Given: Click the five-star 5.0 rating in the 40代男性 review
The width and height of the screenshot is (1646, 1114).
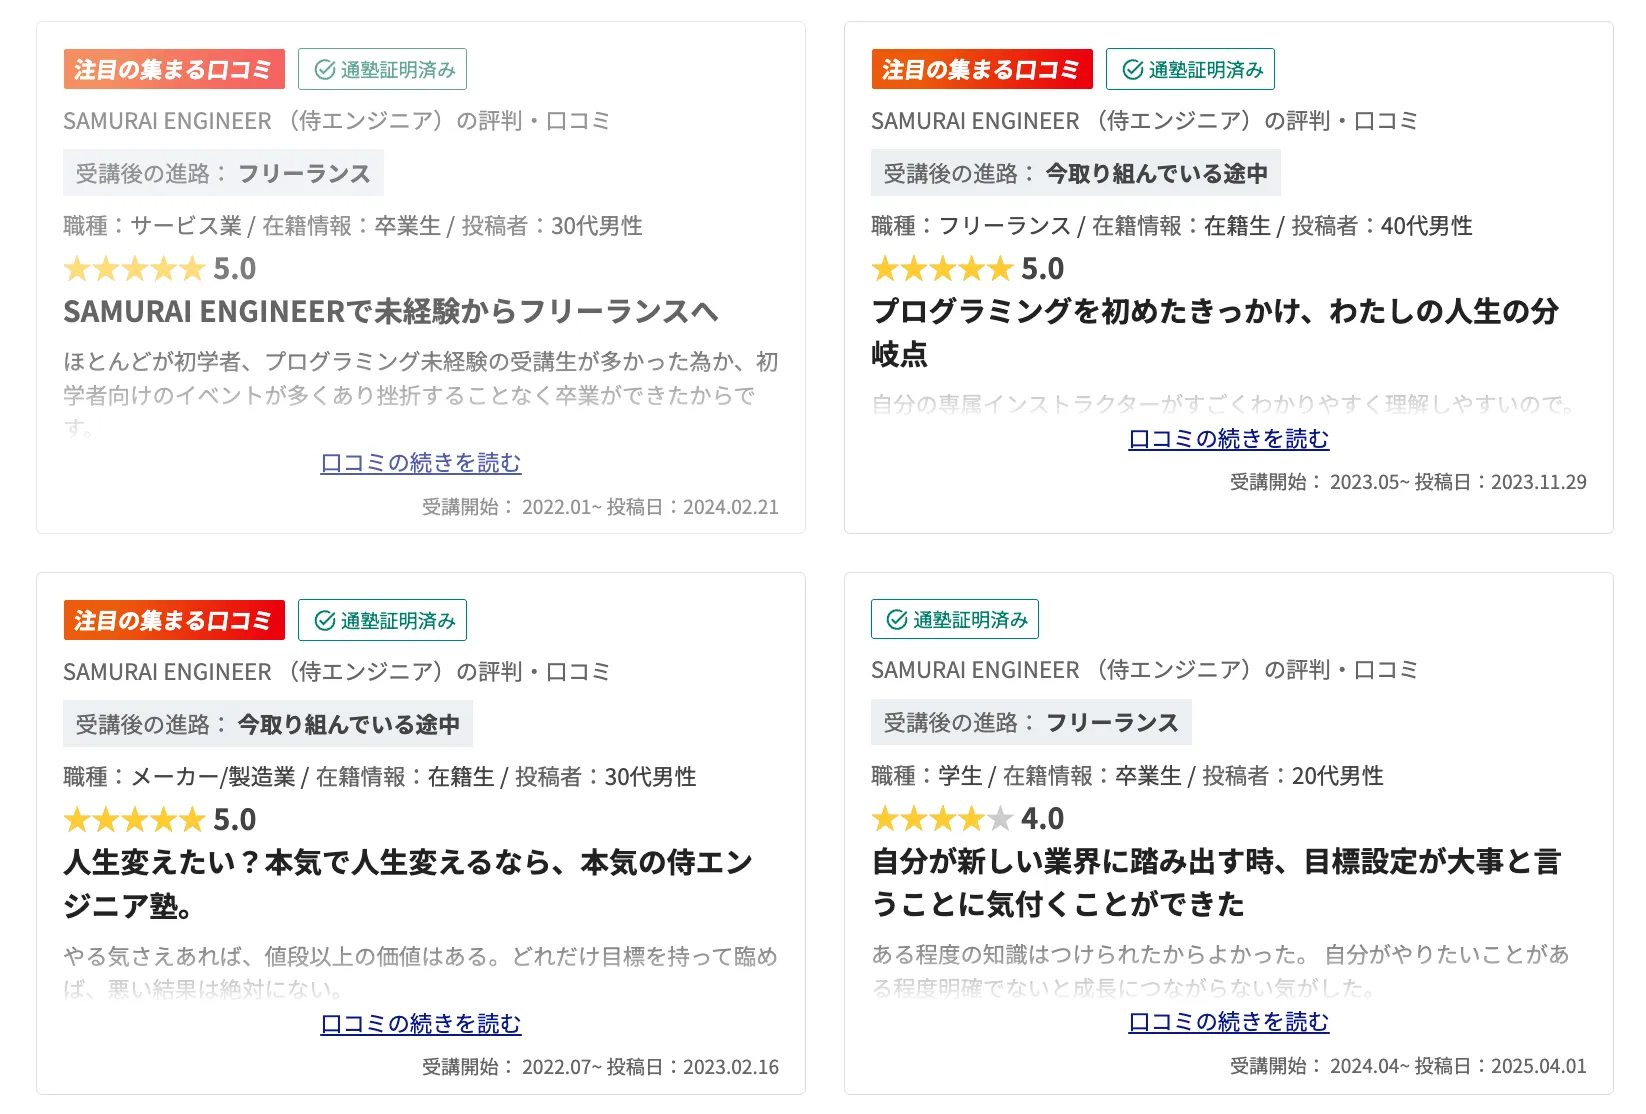Looking at the screenshot, I should point(968,269).
